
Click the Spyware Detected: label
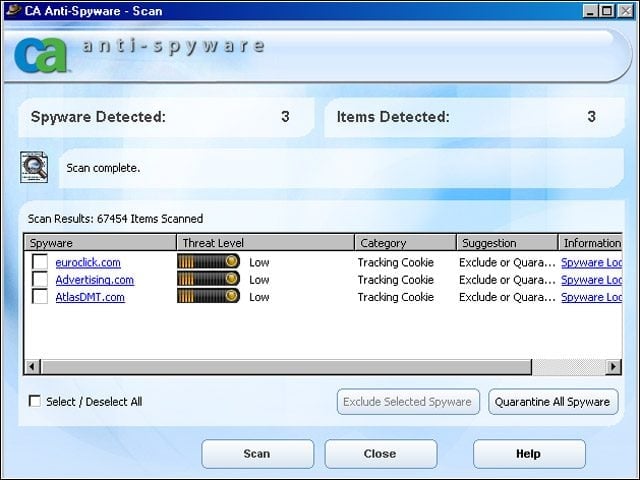(98, 117)
